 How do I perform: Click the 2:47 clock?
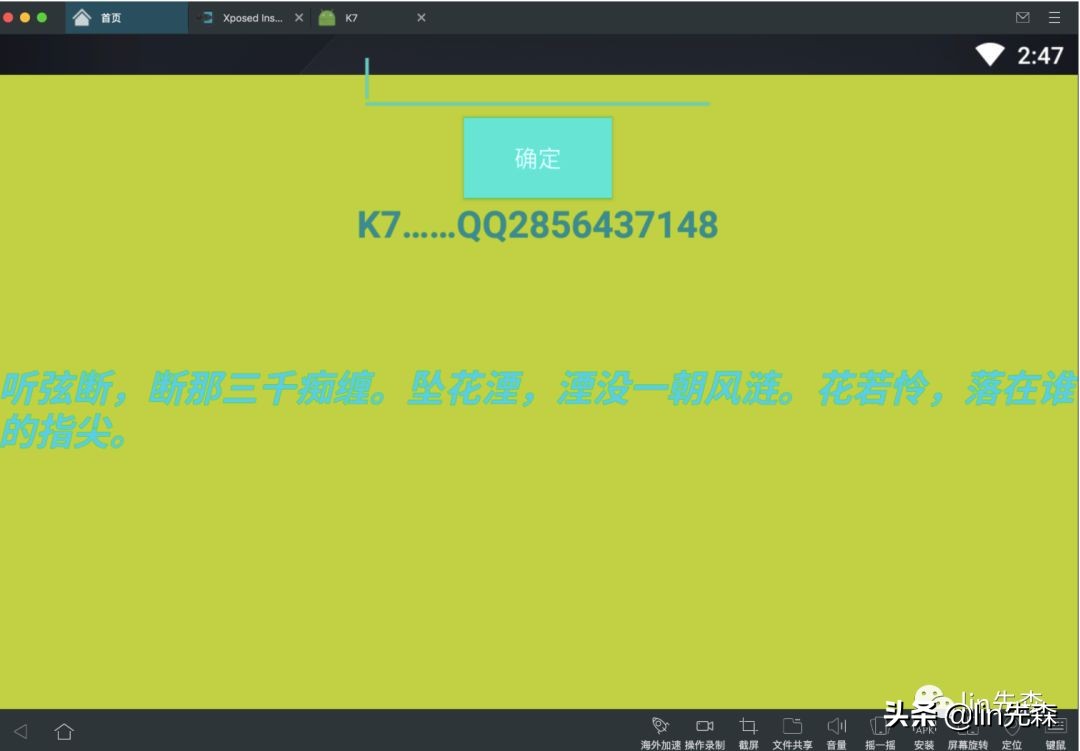click(1040, 55)
